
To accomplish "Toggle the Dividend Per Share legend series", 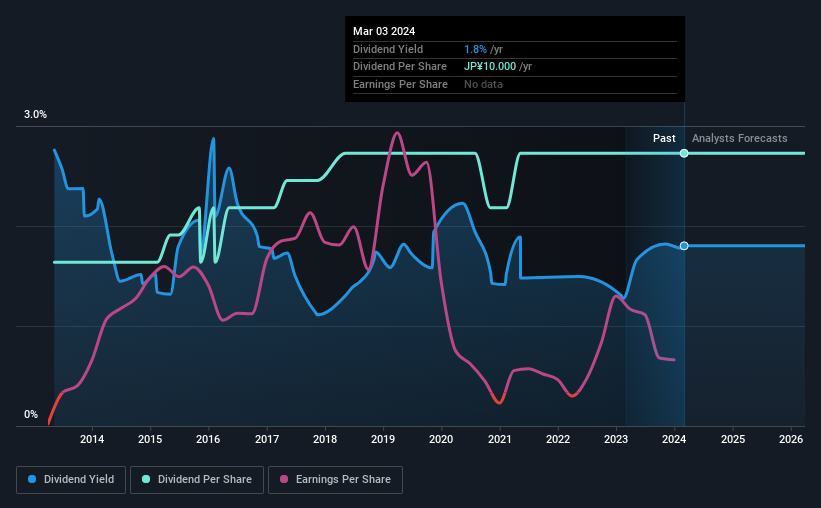I will click(x=197, y=480).
